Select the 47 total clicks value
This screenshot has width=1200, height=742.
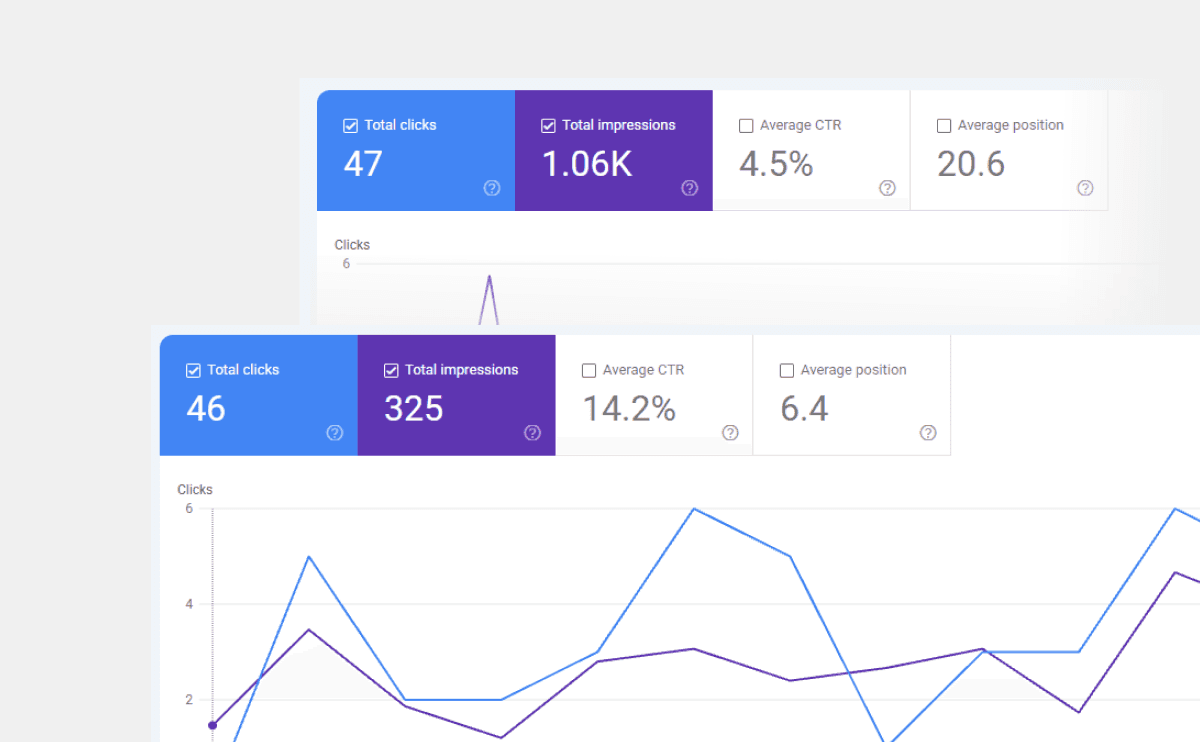pos(363,164)
